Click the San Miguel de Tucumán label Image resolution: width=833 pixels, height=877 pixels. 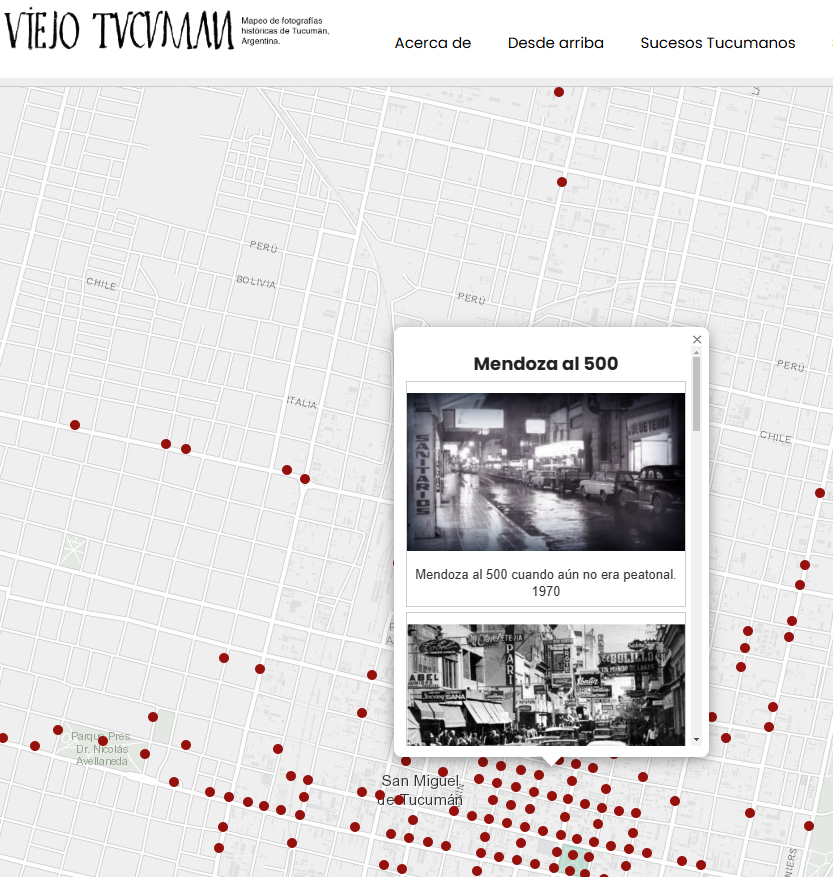(x=420, y=790)
